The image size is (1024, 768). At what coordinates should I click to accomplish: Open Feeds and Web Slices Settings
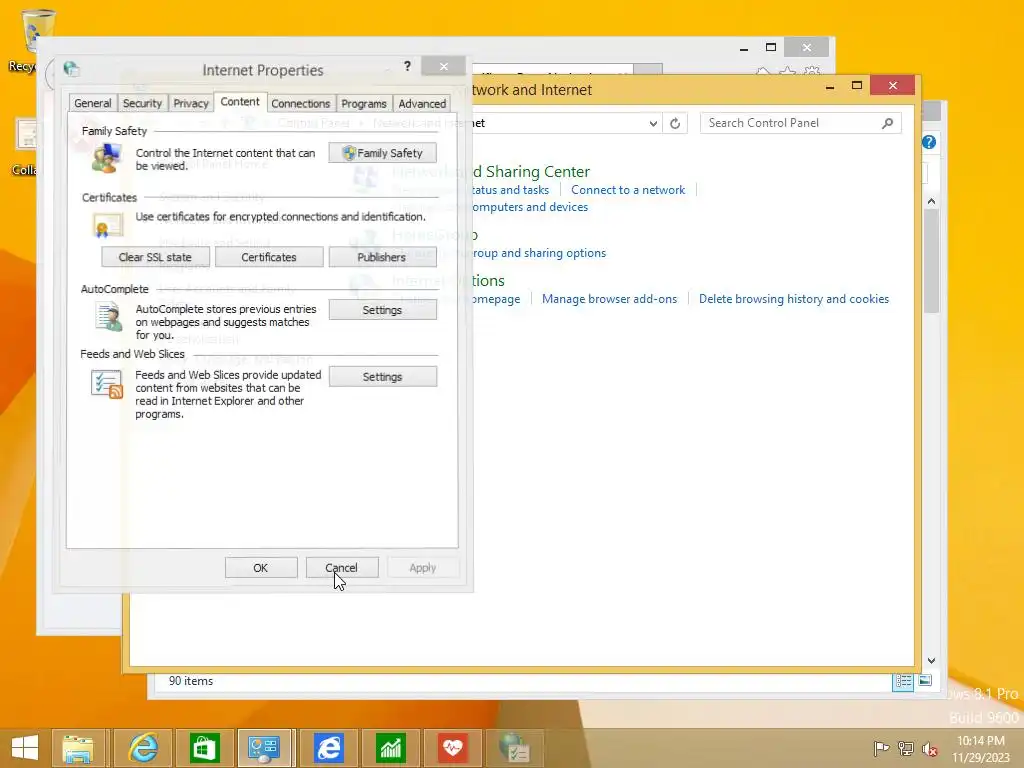pos(383,377)
